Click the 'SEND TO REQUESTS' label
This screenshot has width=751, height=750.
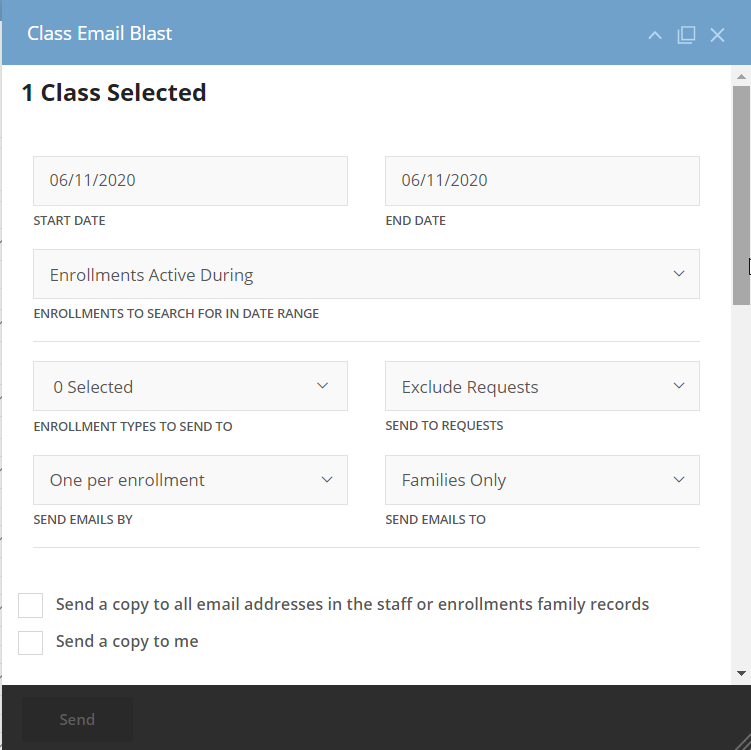[x=444, y=425]
